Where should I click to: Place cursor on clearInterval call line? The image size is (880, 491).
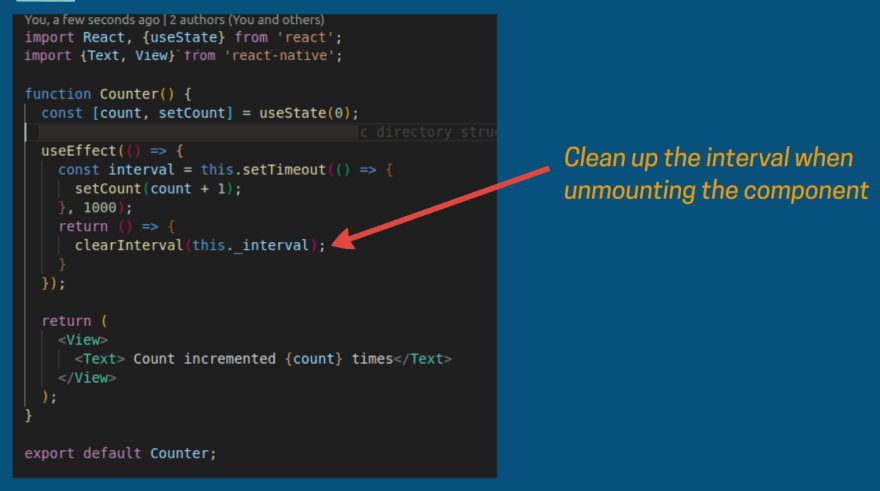click(x=200, y=246)
